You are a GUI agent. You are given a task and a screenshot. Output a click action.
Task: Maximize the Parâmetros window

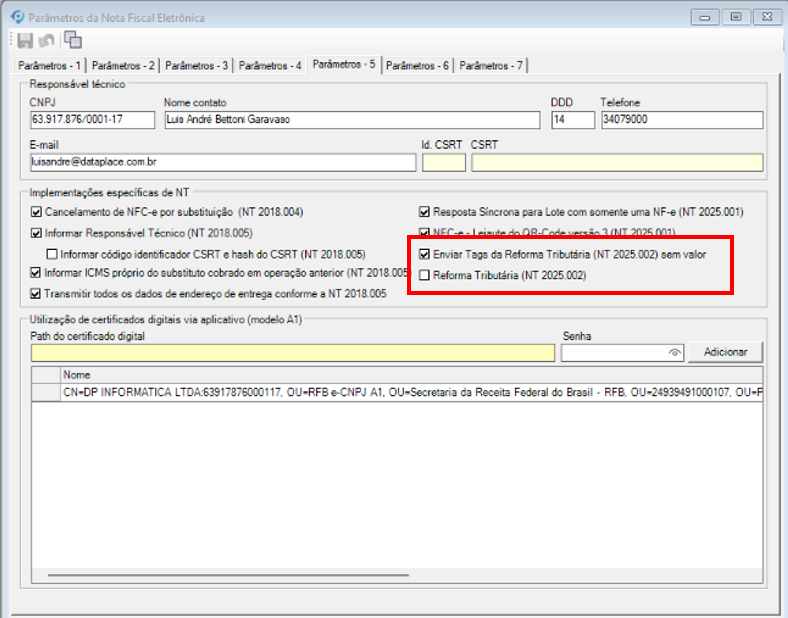735,17
